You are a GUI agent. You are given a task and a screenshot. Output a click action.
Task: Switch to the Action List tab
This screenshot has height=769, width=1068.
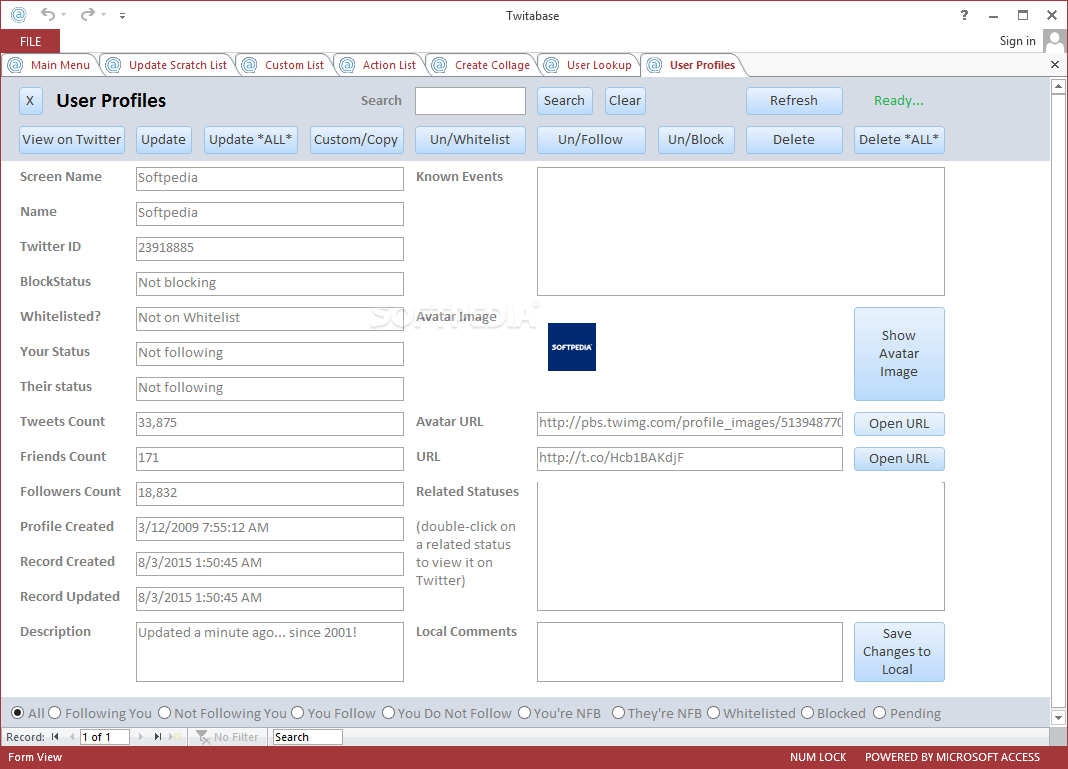[x=379, y=65]
